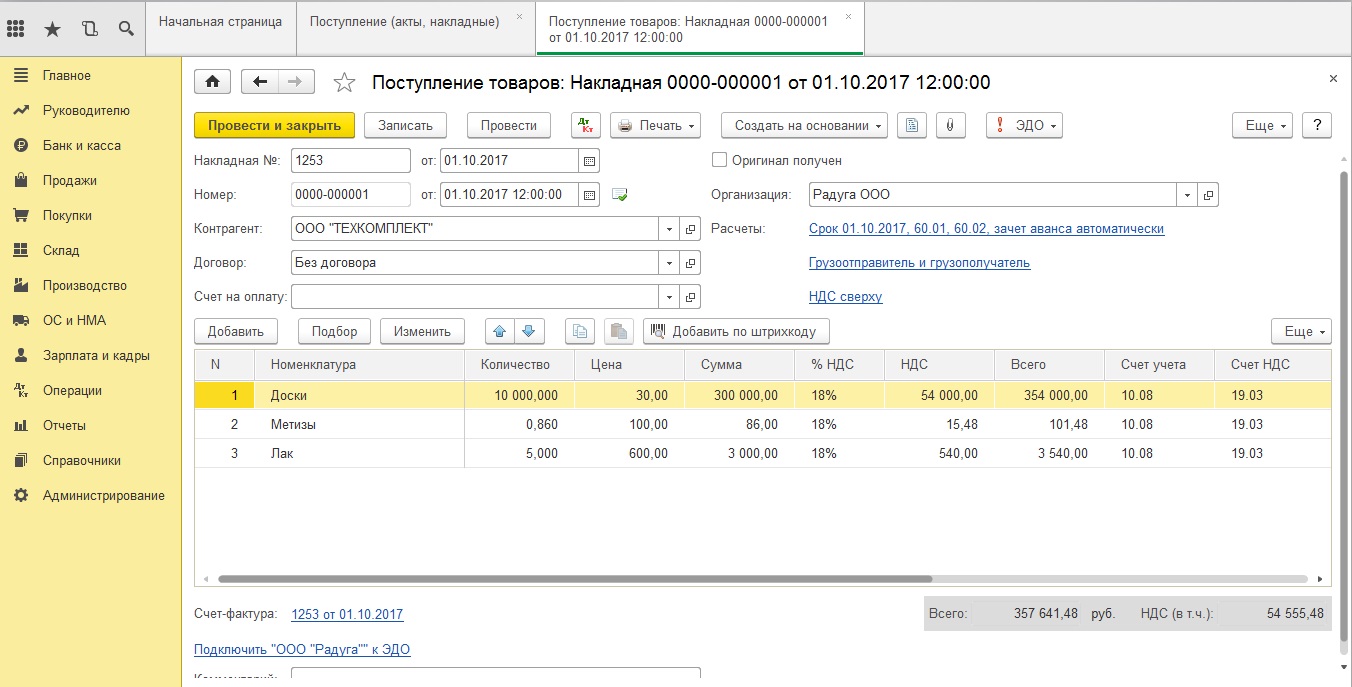
Task: Mark document as favorite with star
Action: (344, 83)
